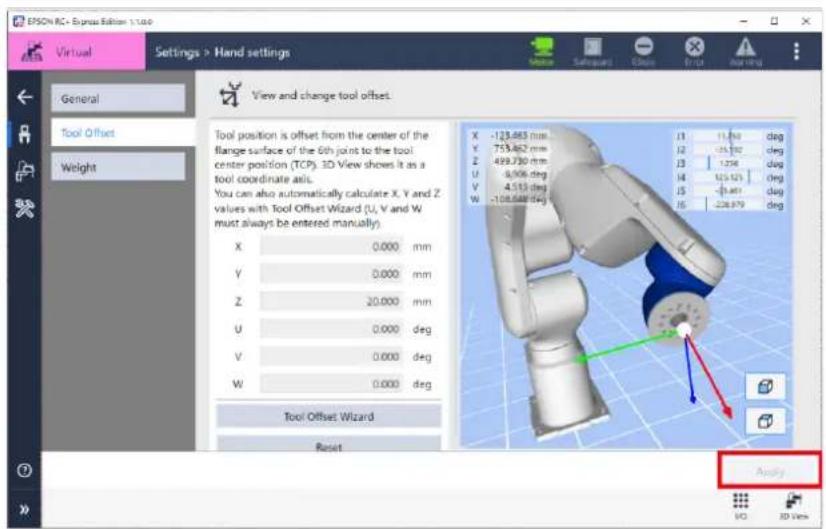
Task: Open the 3D View icon at bottom
Action: click(x=793, y=506)
